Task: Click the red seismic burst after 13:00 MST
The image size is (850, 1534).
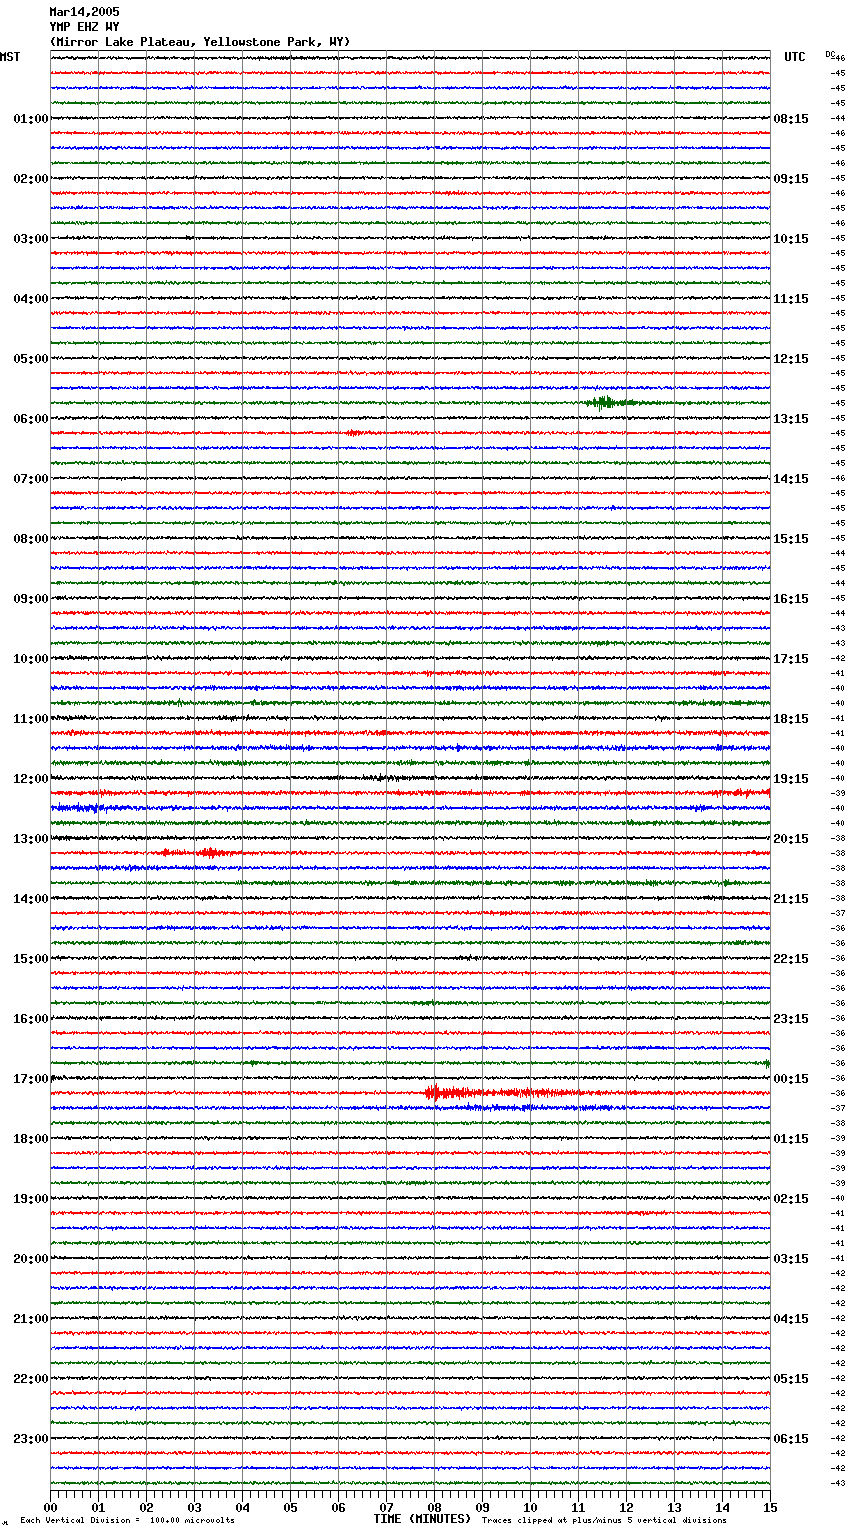Action: pos(203,853)
